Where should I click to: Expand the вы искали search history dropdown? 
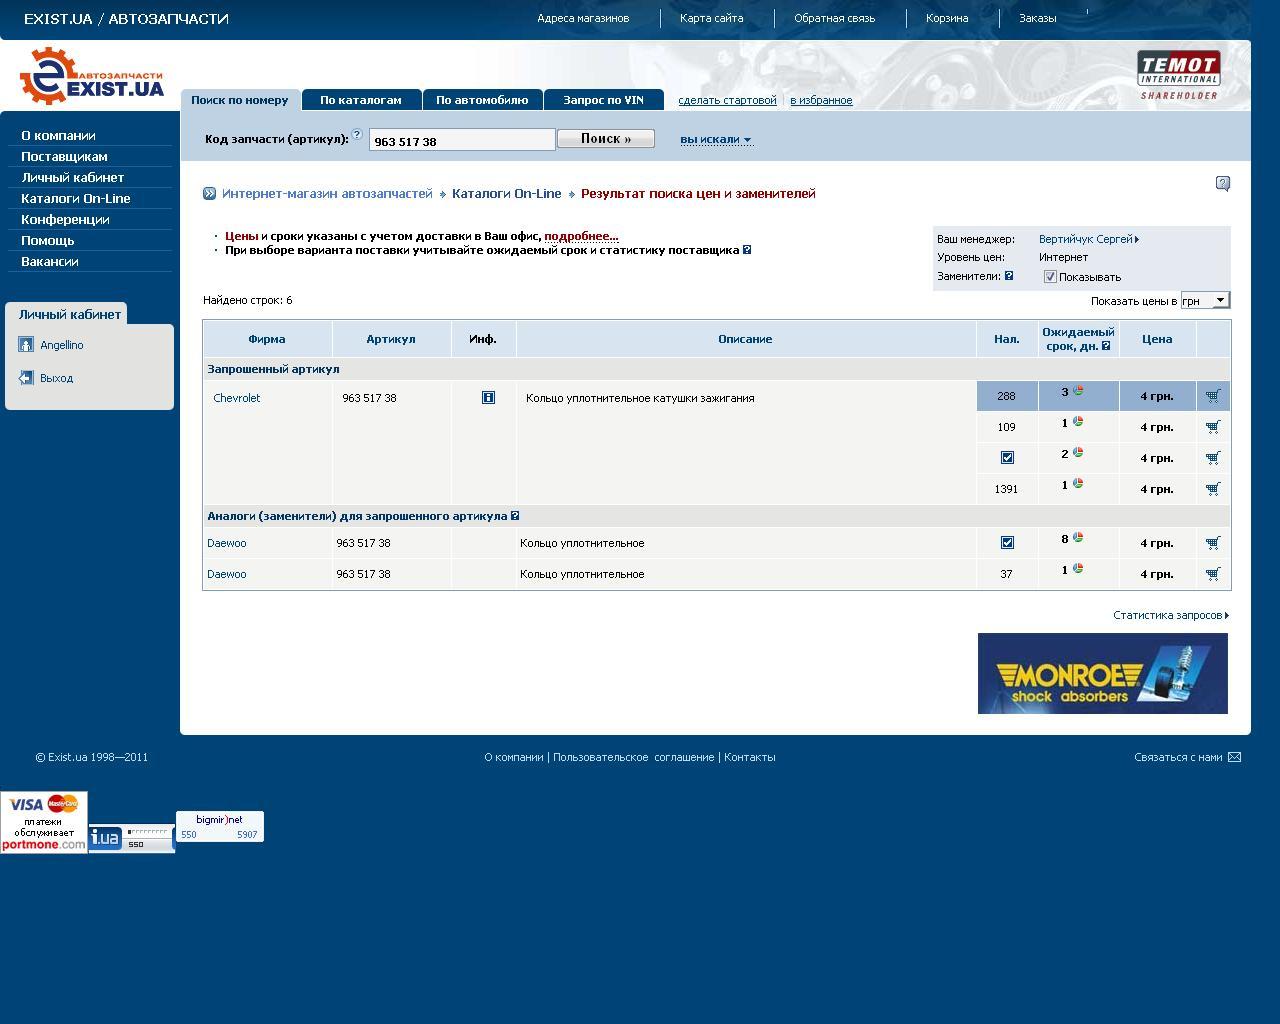715,140
